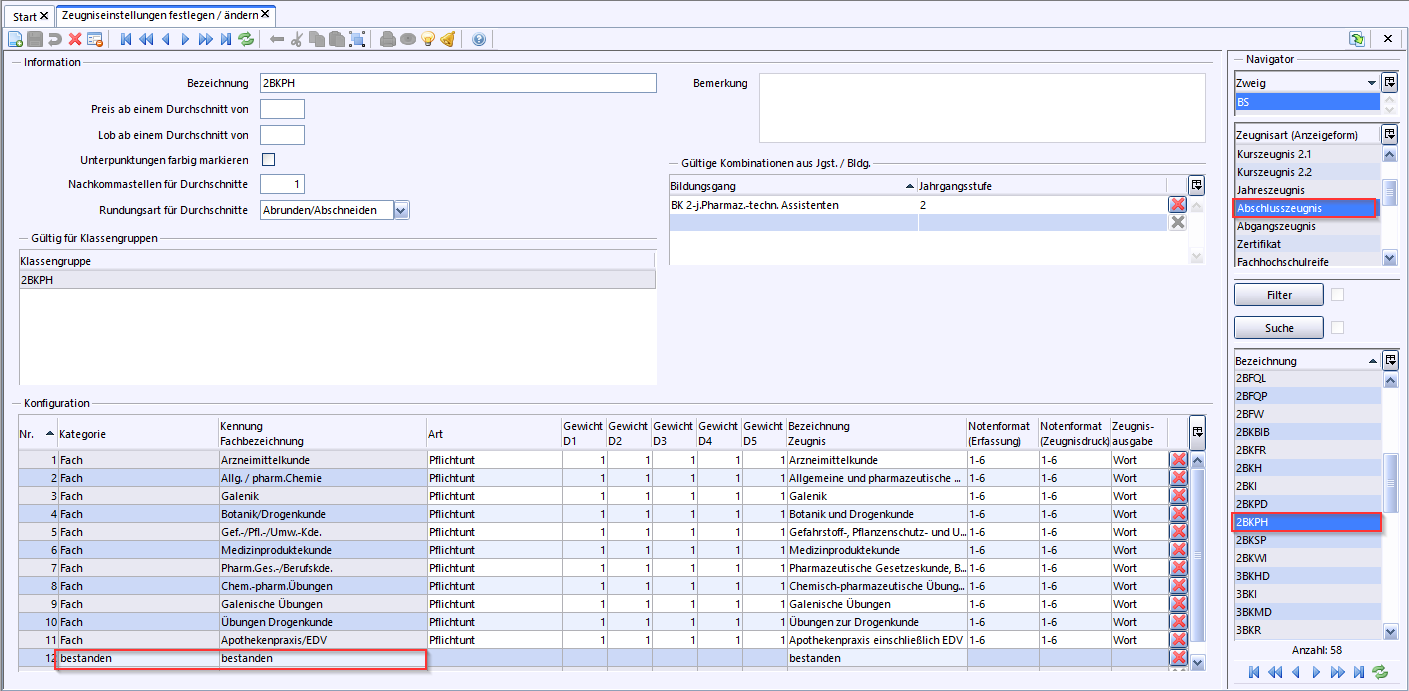Click the 'Preis ab einem Durchschnitt von' field
Viewport: 1409px width, 691px height.
click(x=282, y=109)
